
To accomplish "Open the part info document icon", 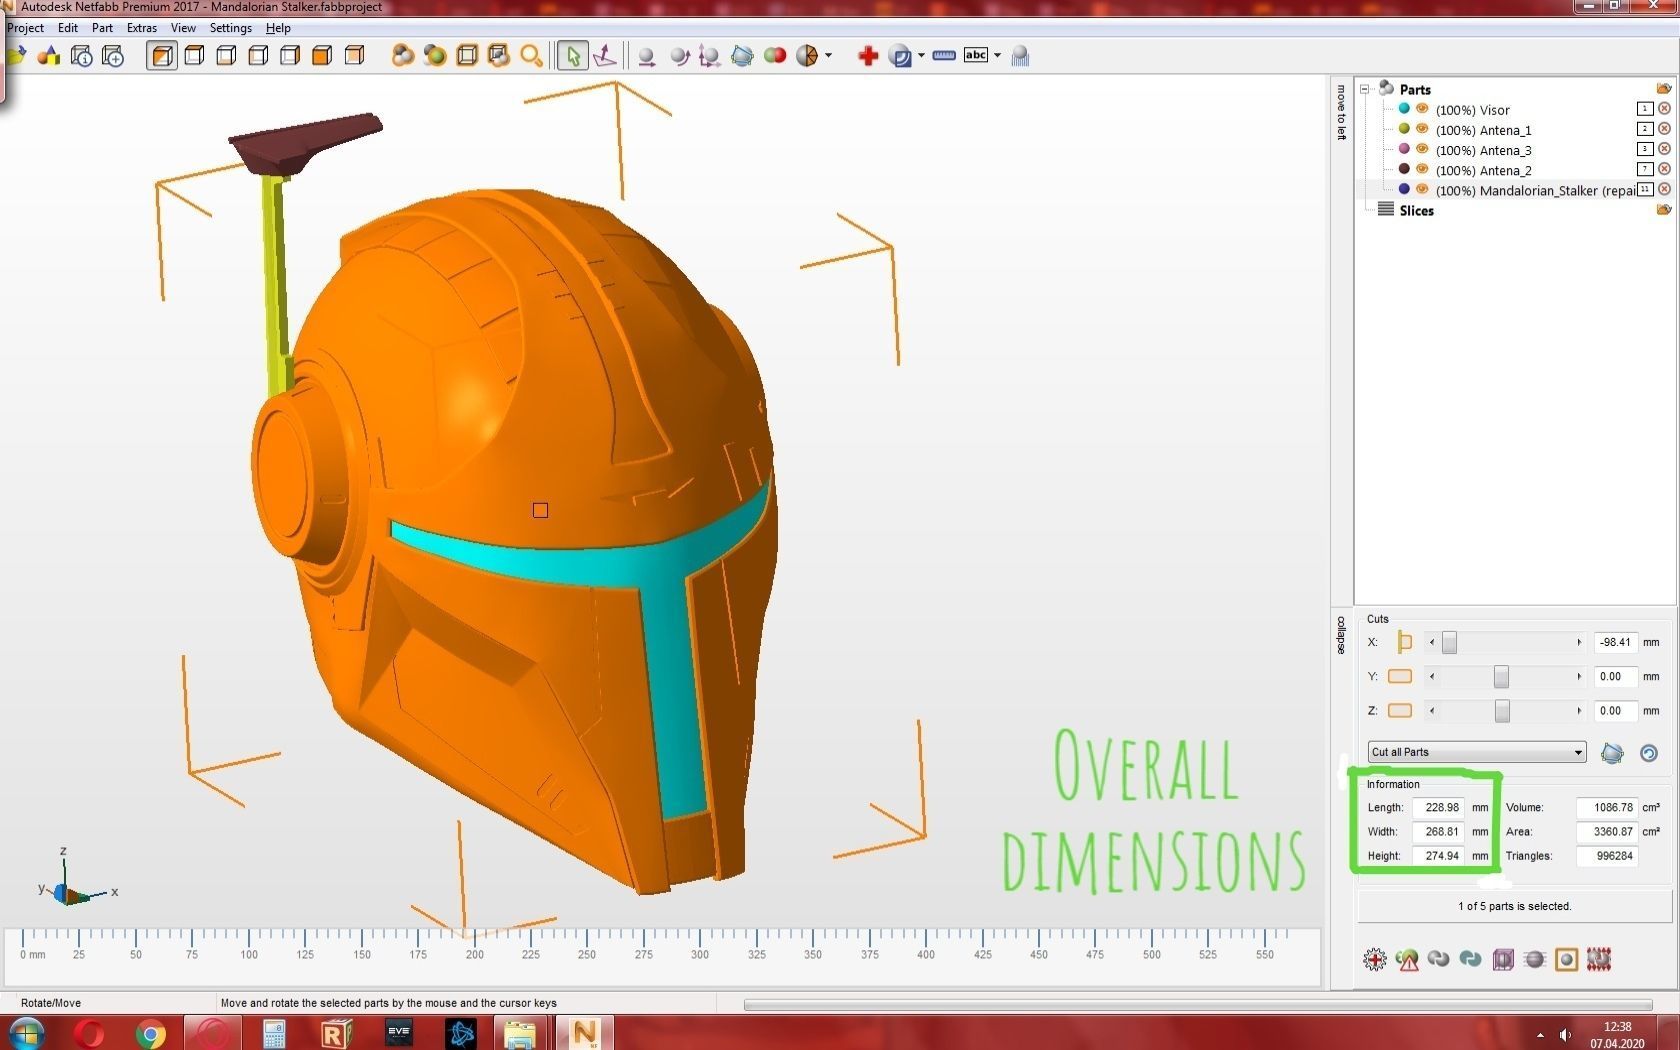I will coord(81,56).
